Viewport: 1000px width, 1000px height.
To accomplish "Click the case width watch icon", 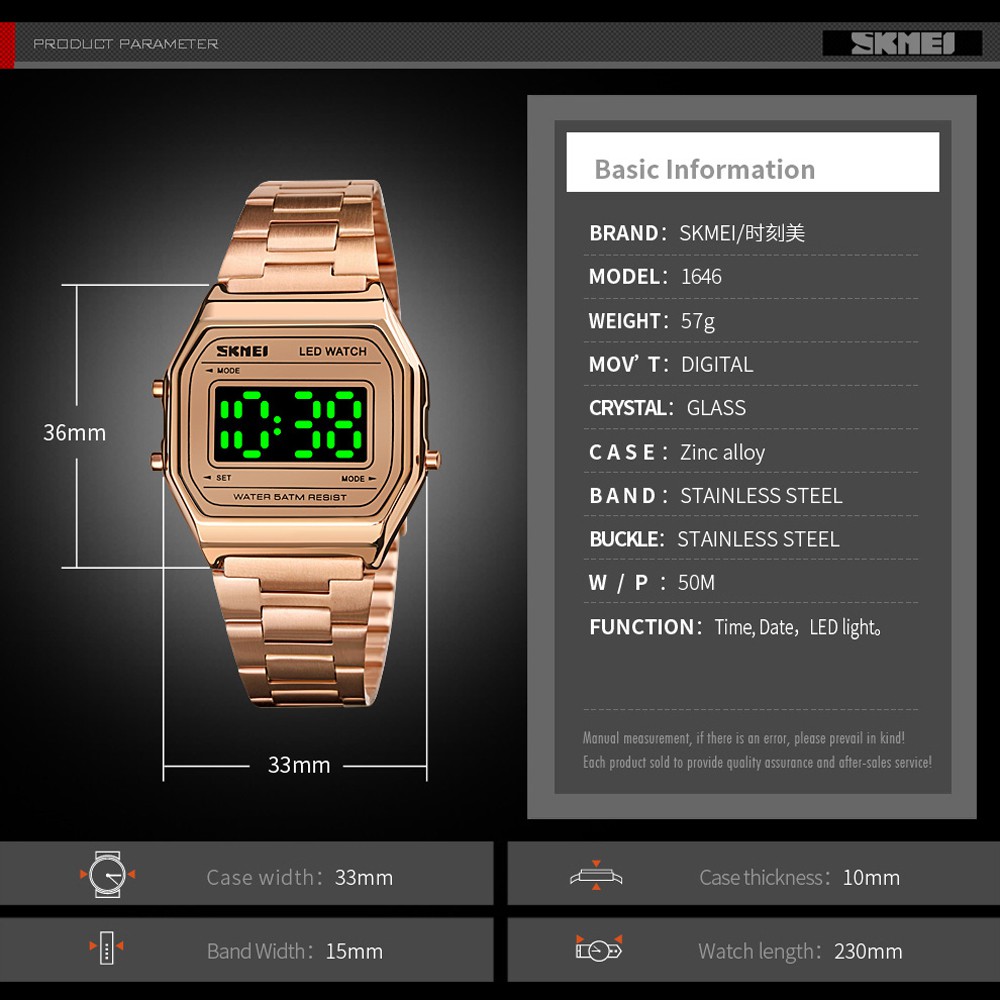I will coord(106,875).
